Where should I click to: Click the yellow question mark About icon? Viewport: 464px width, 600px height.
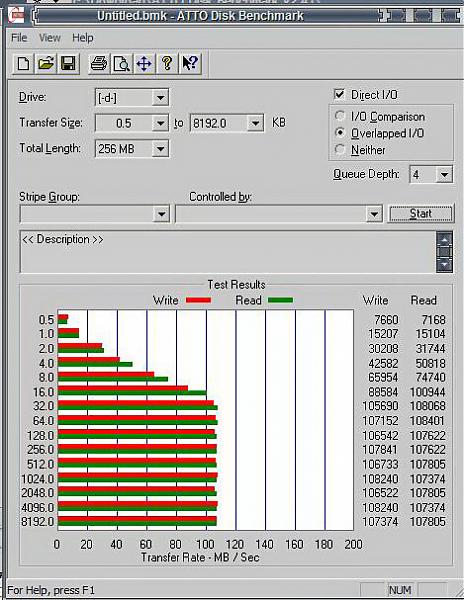tap(167, 63)
